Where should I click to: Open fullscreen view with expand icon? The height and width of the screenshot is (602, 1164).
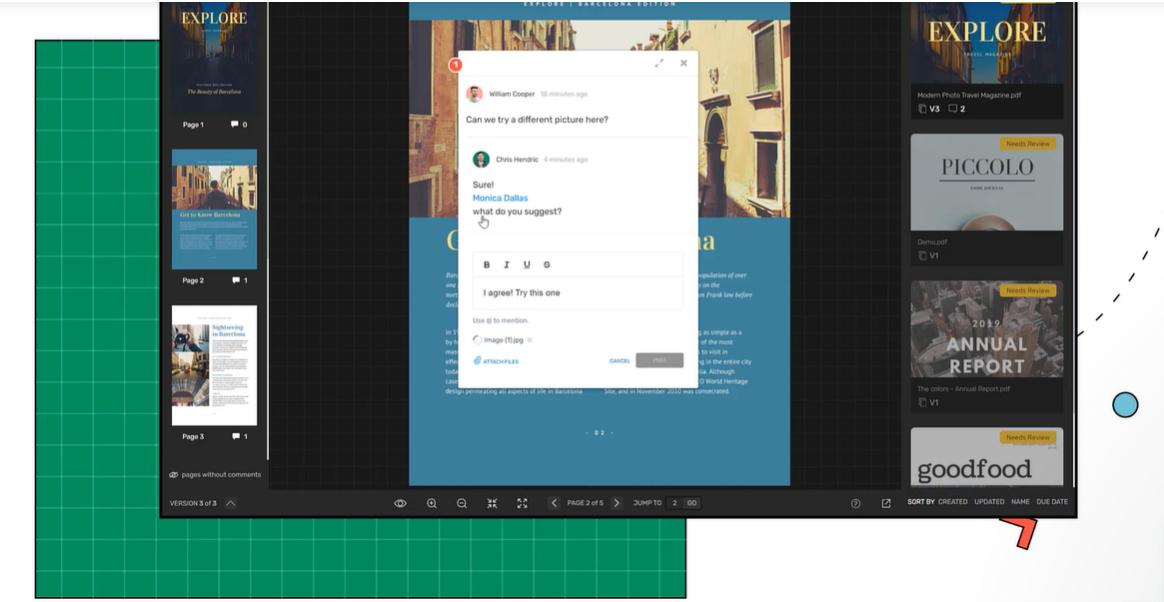pos(522,503)
